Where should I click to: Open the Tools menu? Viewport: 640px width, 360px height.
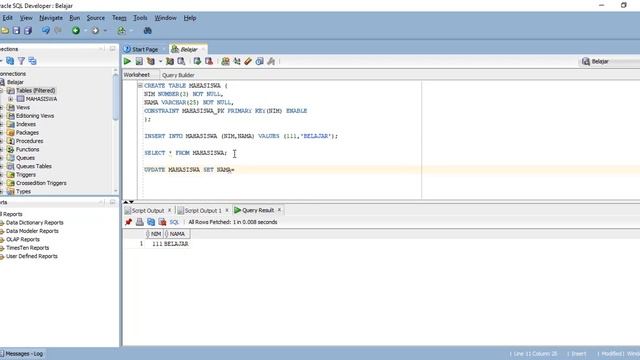[140, 18]
